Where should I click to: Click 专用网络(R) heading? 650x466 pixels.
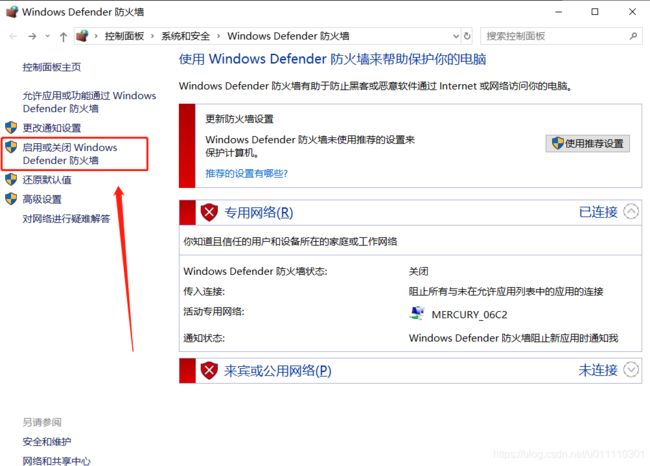coord(259,213)
